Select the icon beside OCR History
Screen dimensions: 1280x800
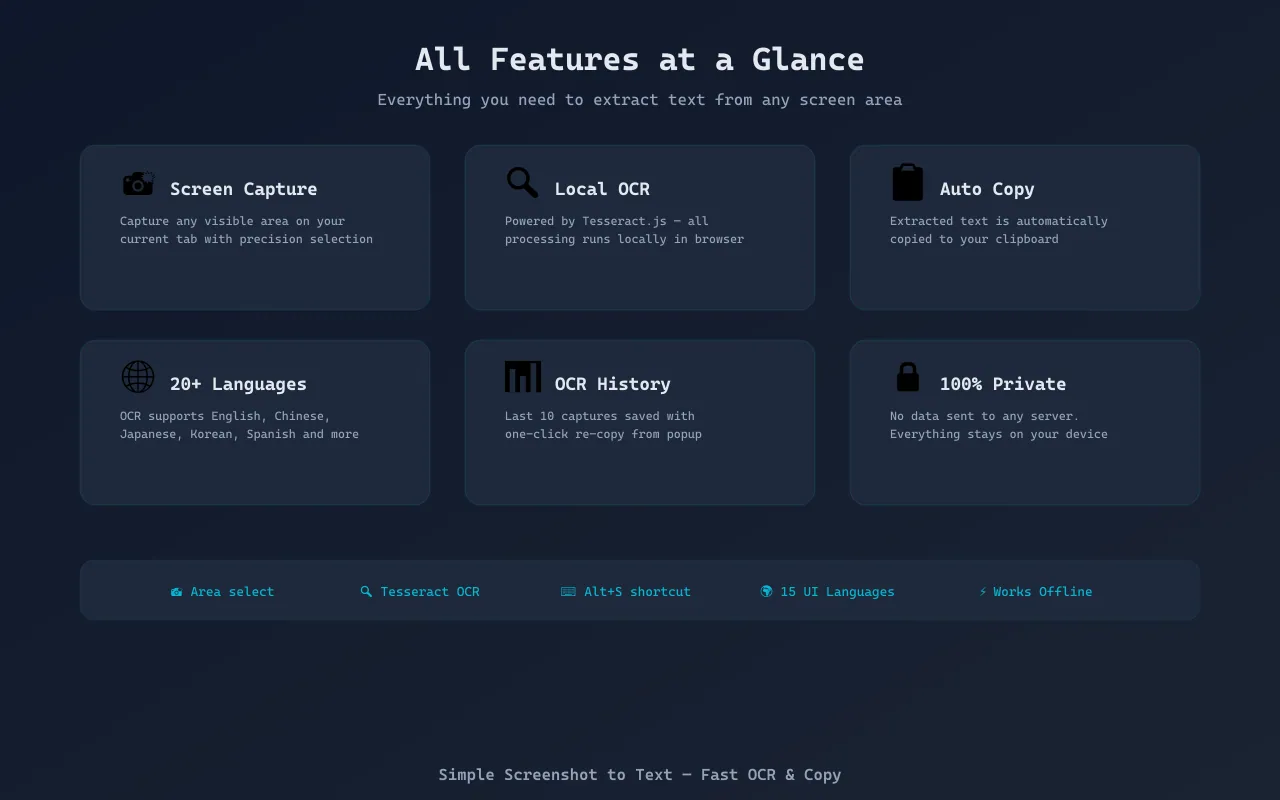tap(523, 377)
